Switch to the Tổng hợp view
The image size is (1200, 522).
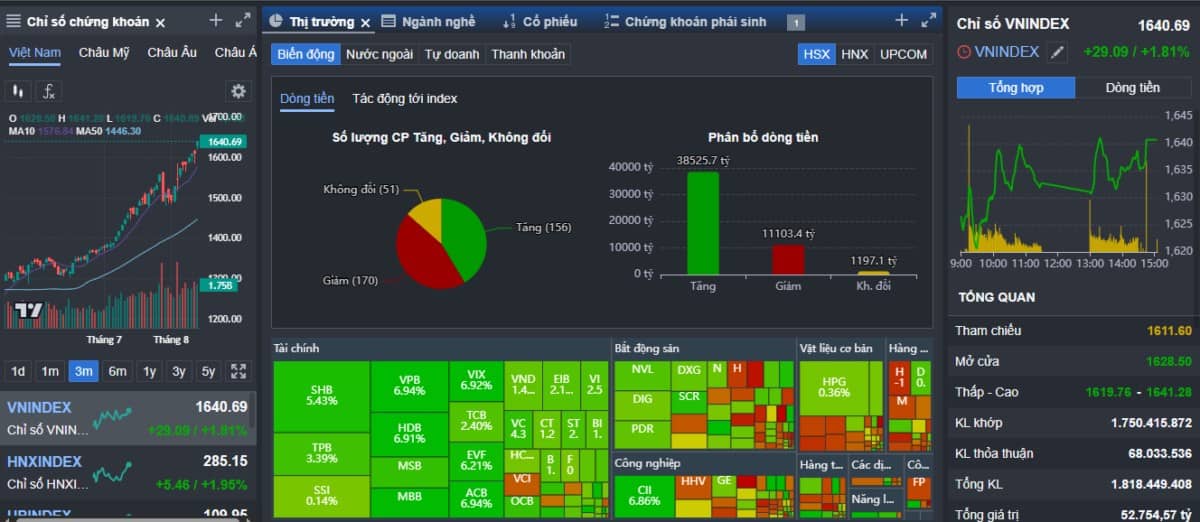coord(1016,88)
